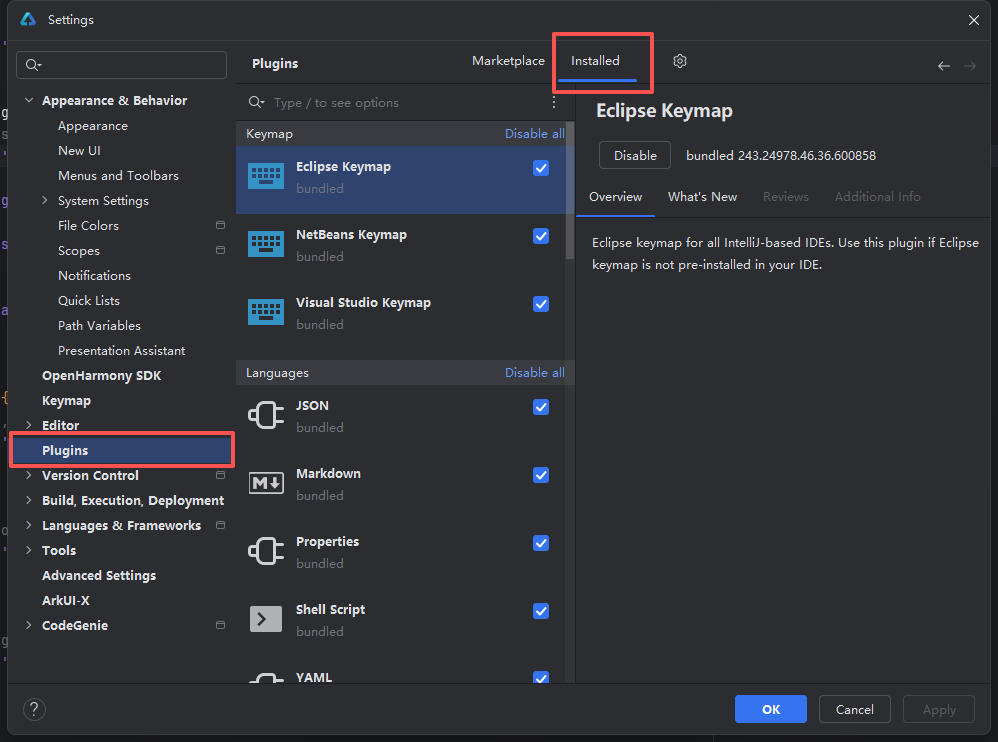Toggle the YAML plugin checkbox

pos(541,677)
